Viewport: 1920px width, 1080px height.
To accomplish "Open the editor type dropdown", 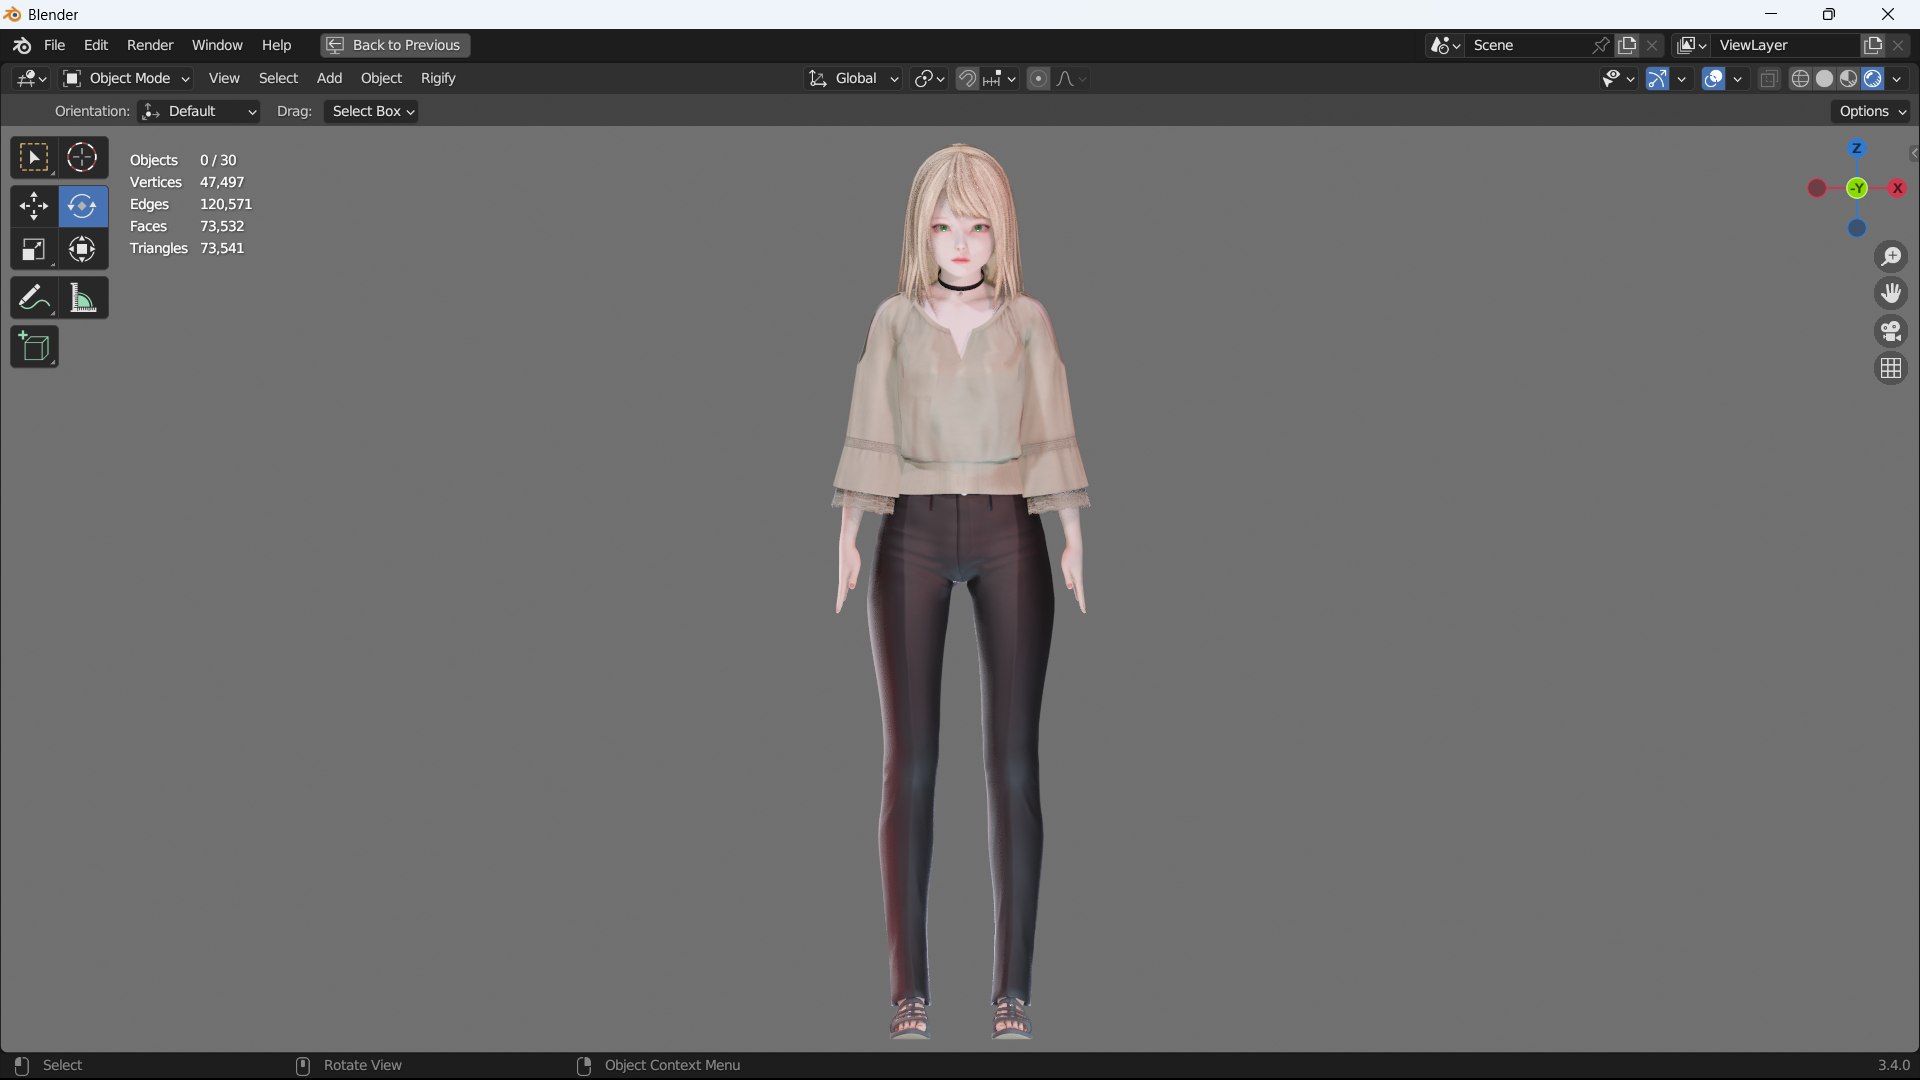I will [x=32, y=78].
